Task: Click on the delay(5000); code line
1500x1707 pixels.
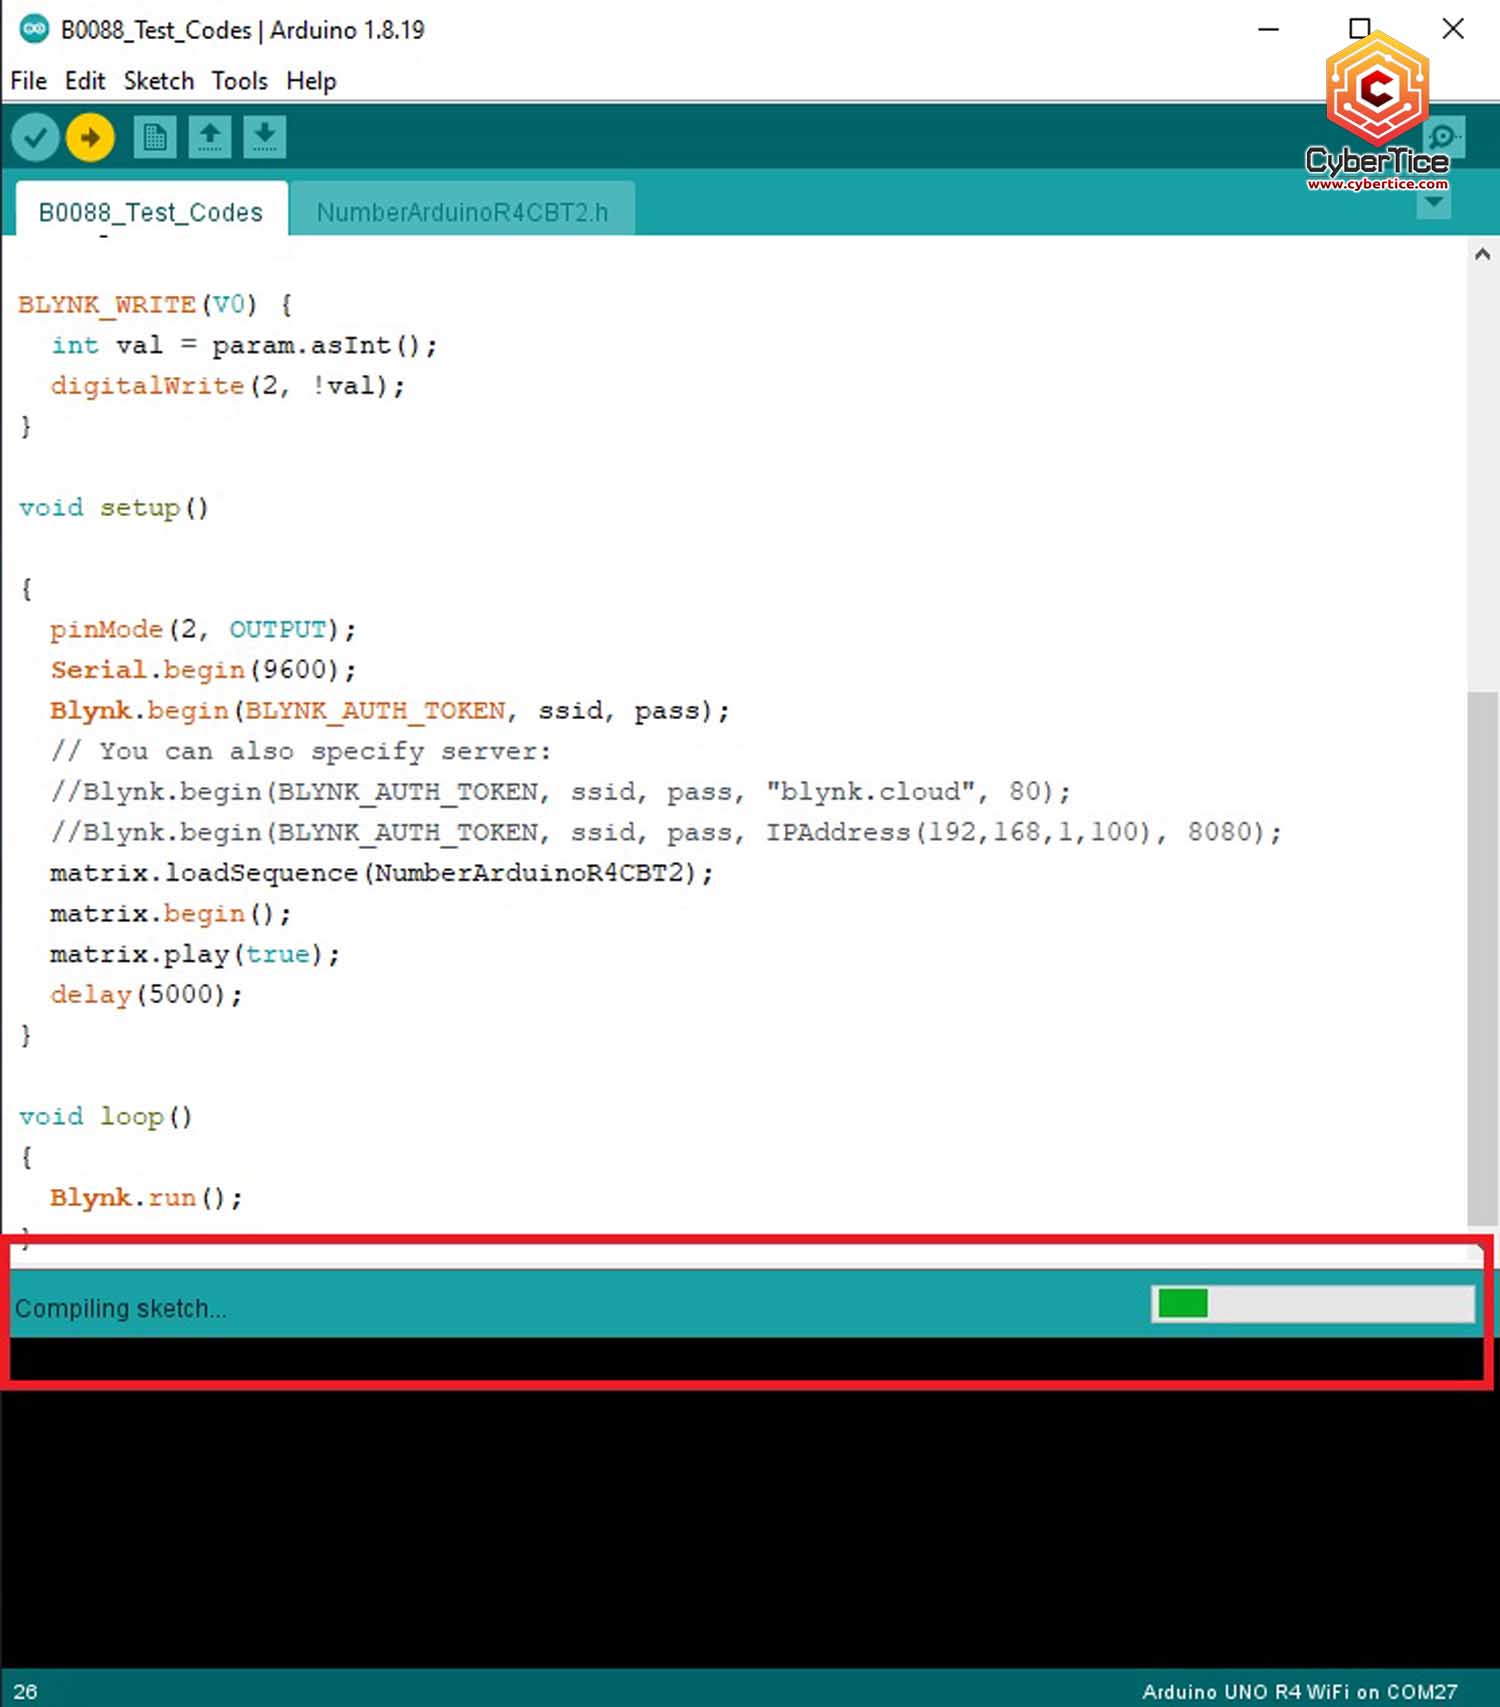Action: (146, 995)
